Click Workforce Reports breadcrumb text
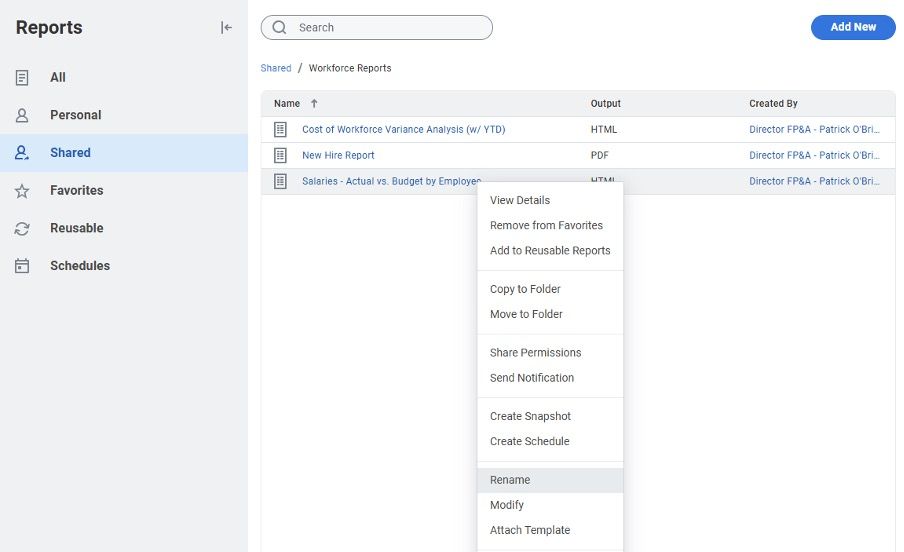The width and height of the screenshot is (904, 552). click(350, 68)
